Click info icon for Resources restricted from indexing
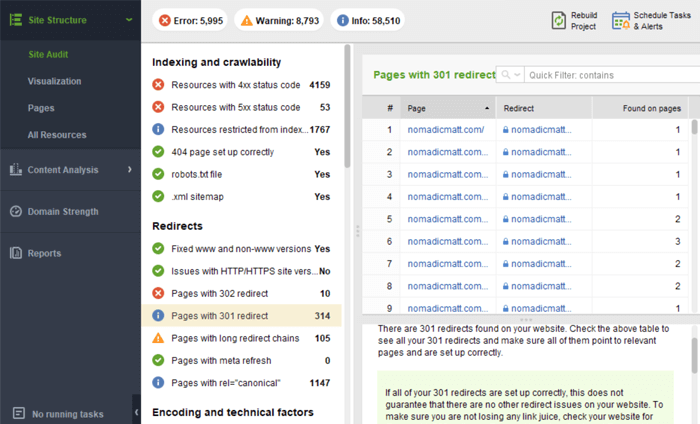Image resolution: width=700 pixels, height=424 pixels. (158, 129)
